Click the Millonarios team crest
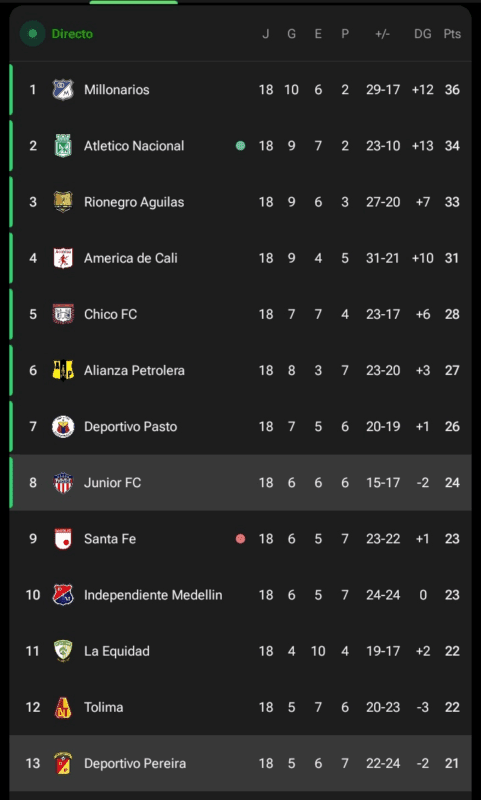Viewport: 481px width, 800px height. 63,90
